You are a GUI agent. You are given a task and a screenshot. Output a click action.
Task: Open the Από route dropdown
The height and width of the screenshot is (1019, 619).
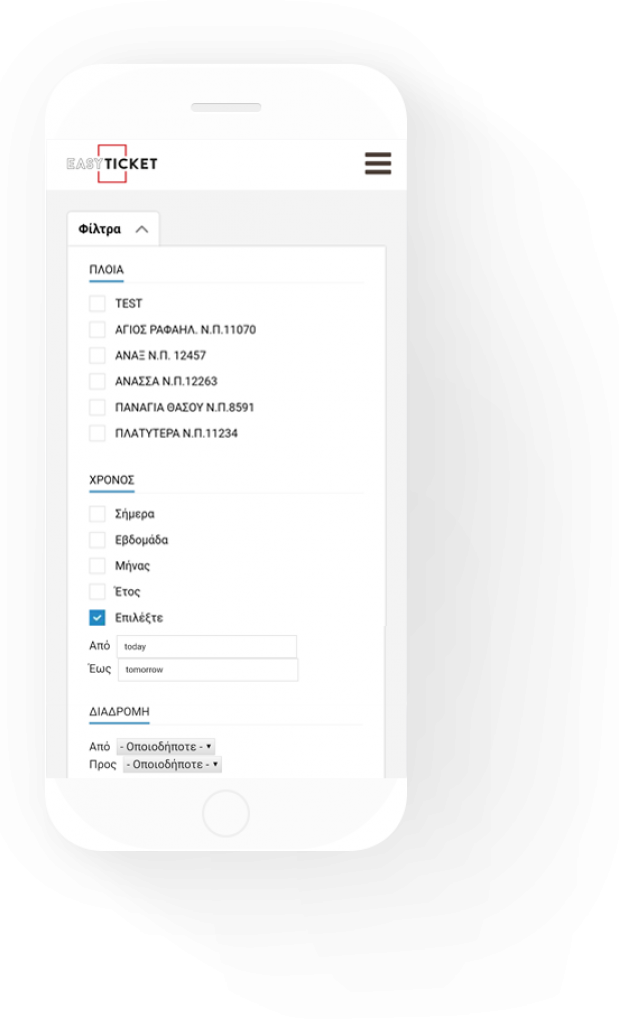tap(166, 747)
